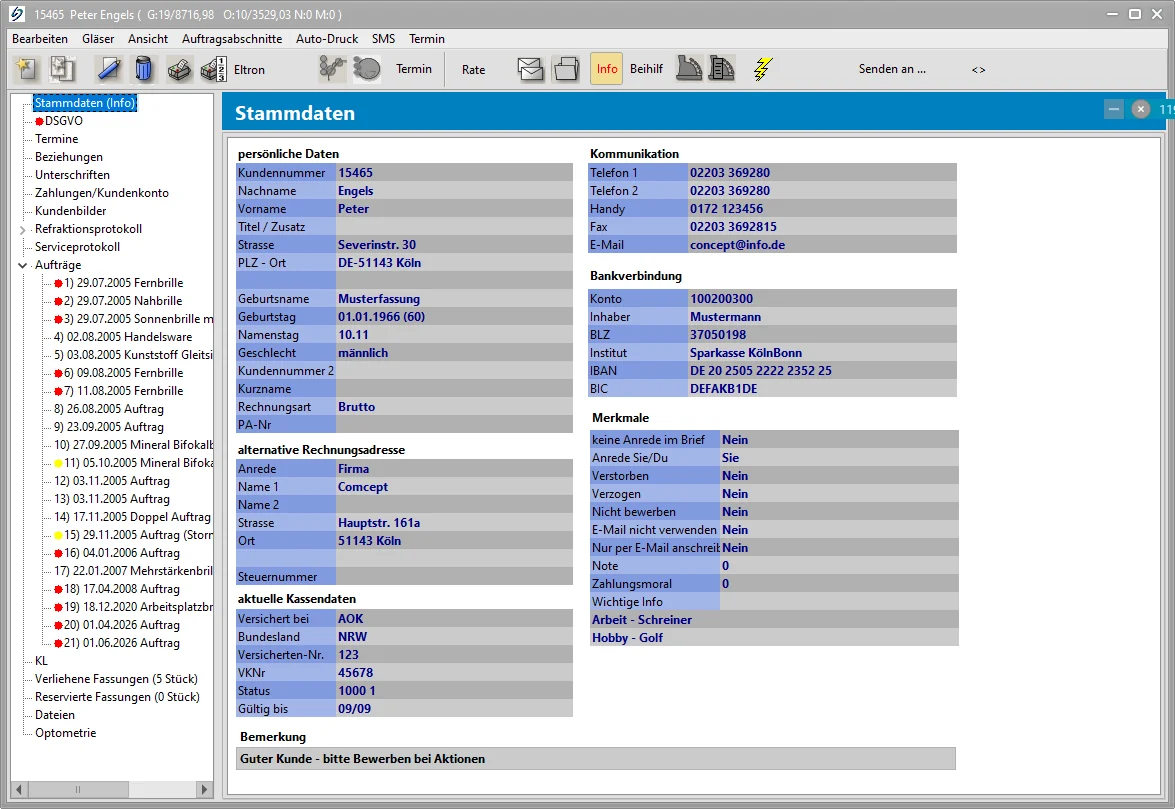Select the DSGVO tree item
This screenshot has height=809, width=1175.
[64, 121]
